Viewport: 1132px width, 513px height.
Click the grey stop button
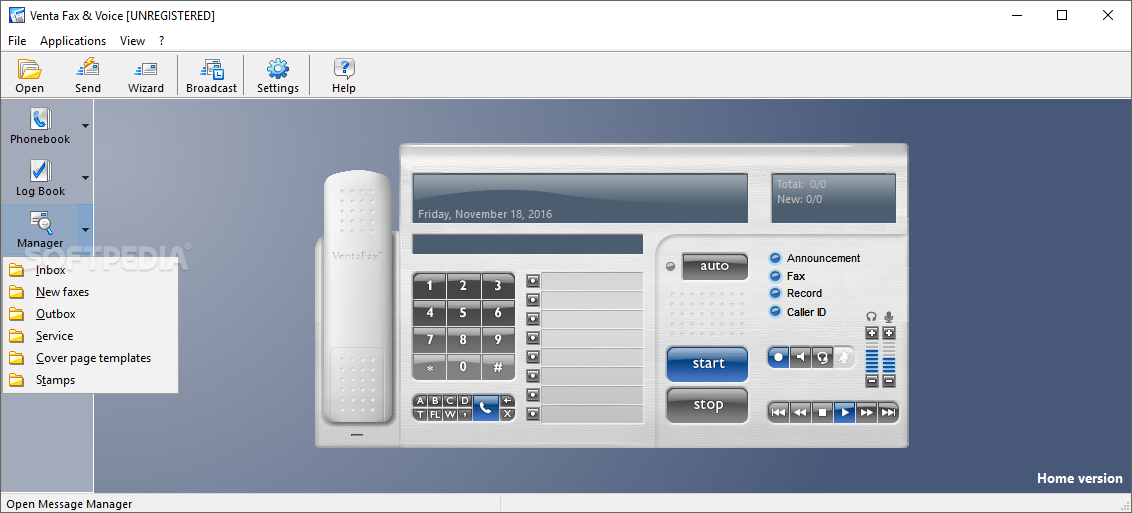tap(708, 405)
